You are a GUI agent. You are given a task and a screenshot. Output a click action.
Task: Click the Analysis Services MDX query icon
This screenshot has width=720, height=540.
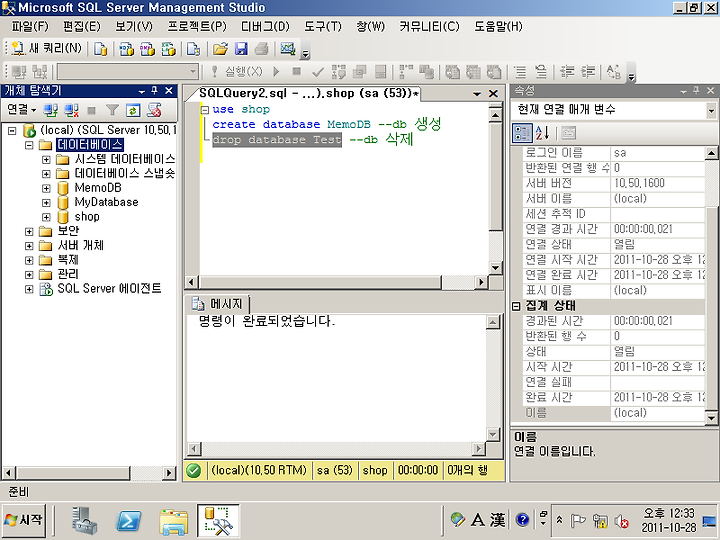[126, 48]
